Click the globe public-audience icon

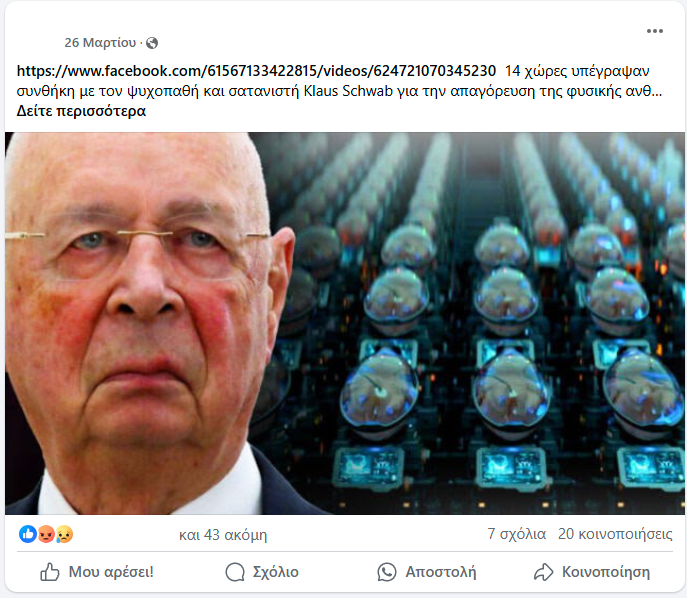[152, 43]
